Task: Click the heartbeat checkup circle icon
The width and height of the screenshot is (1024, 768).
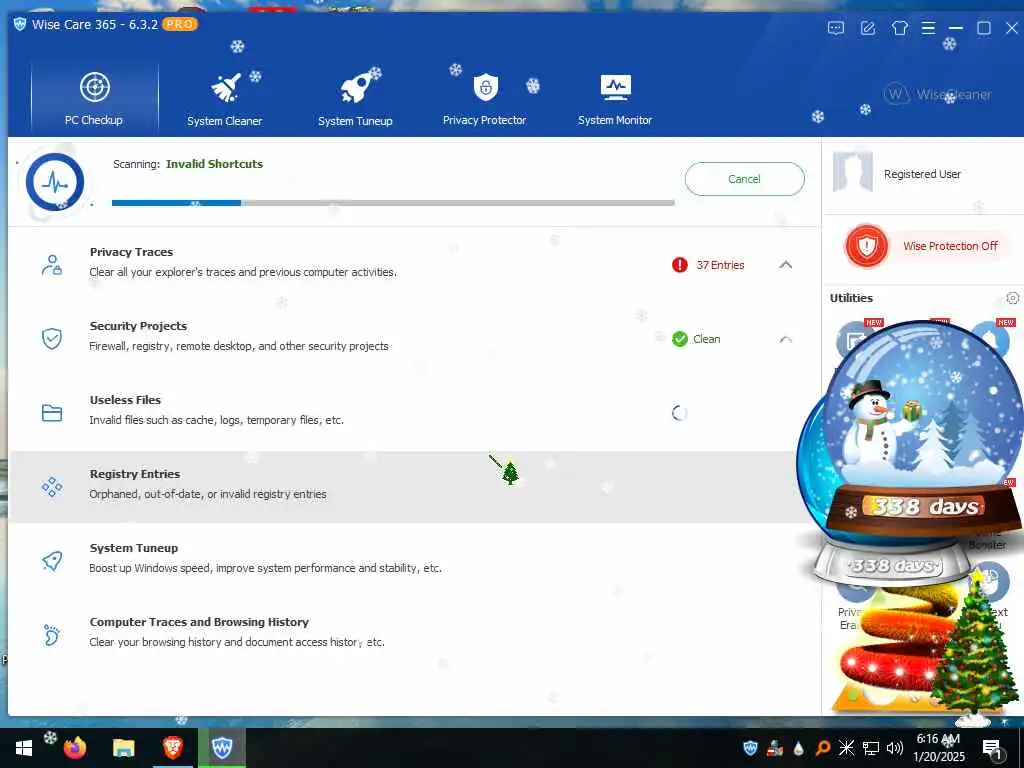Action: tap(55, 182)
